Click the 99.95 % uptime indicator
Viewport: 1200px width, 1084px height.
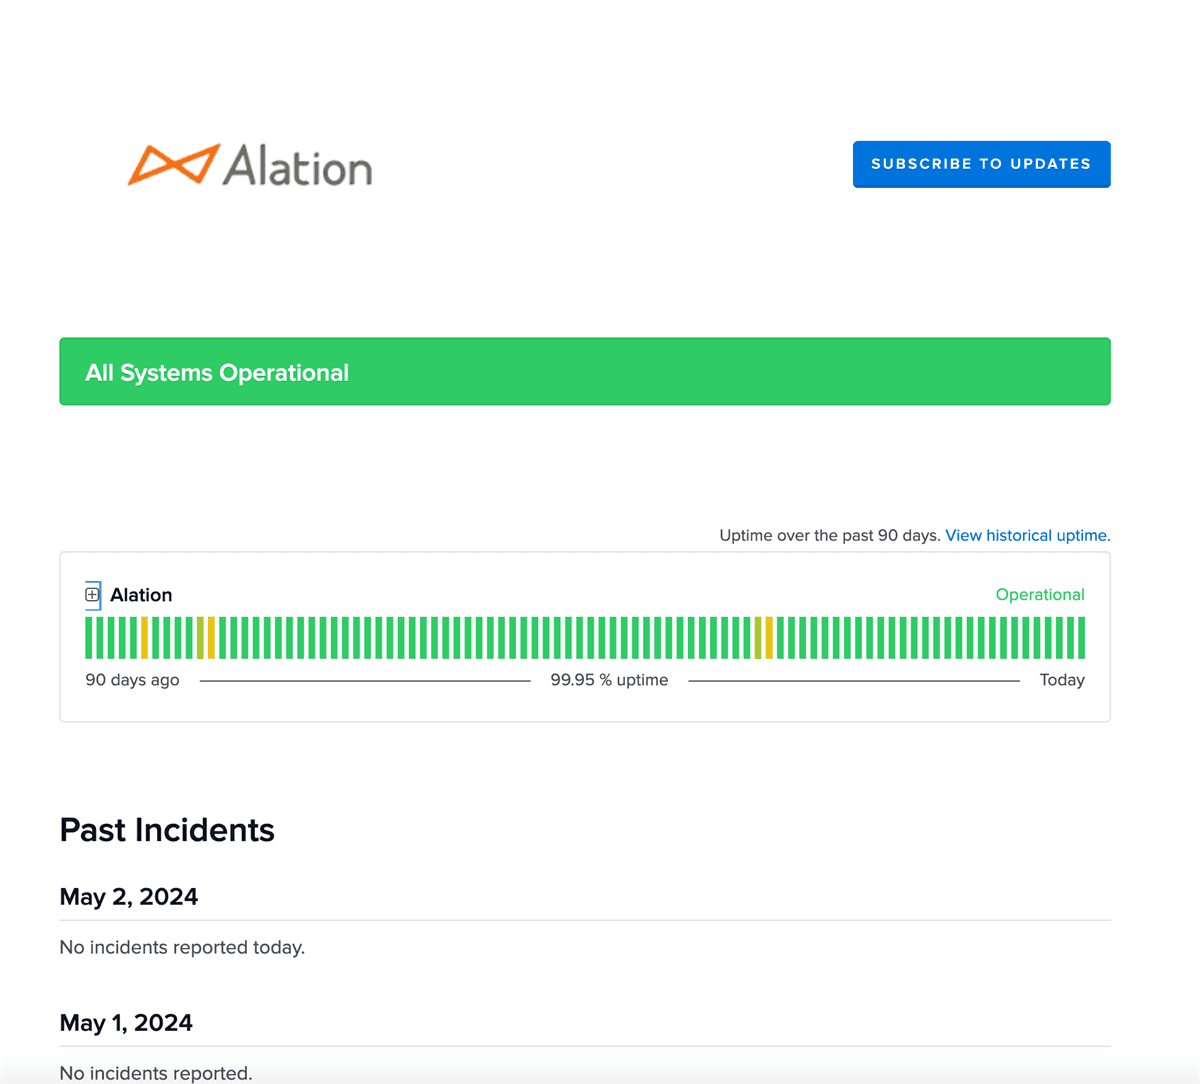[x=610, y=679]
